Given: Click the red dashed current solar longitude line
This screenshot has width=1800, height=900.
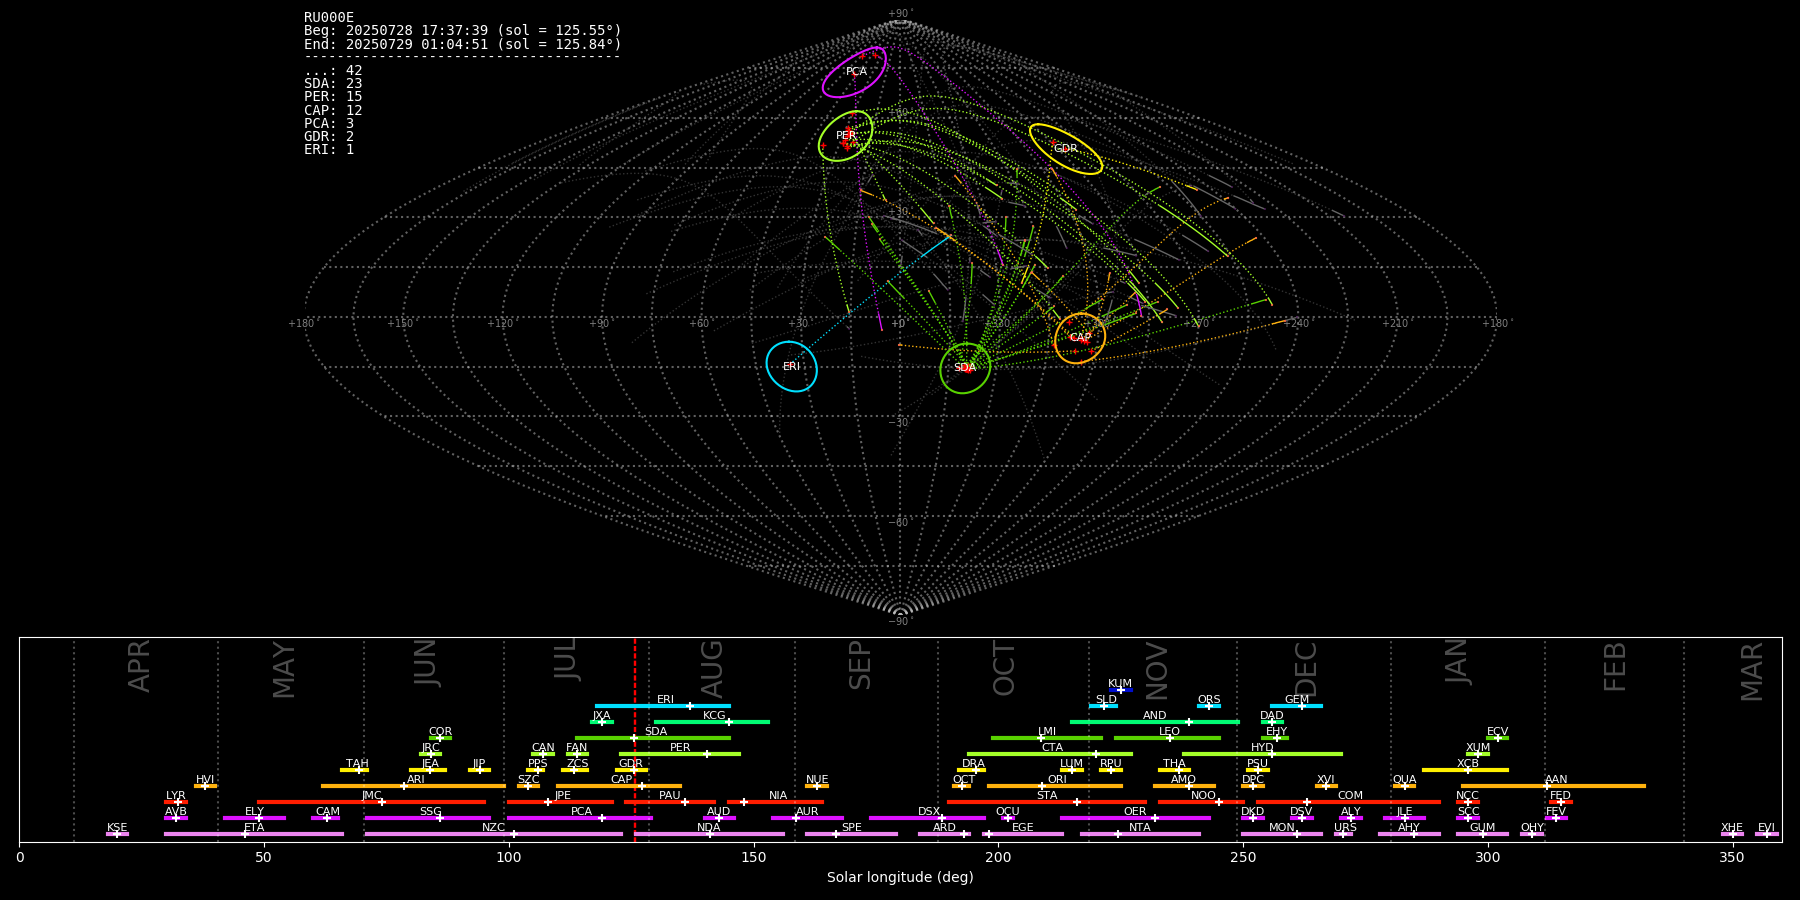Looking at the screenshot, I should (x=635, y=740).
